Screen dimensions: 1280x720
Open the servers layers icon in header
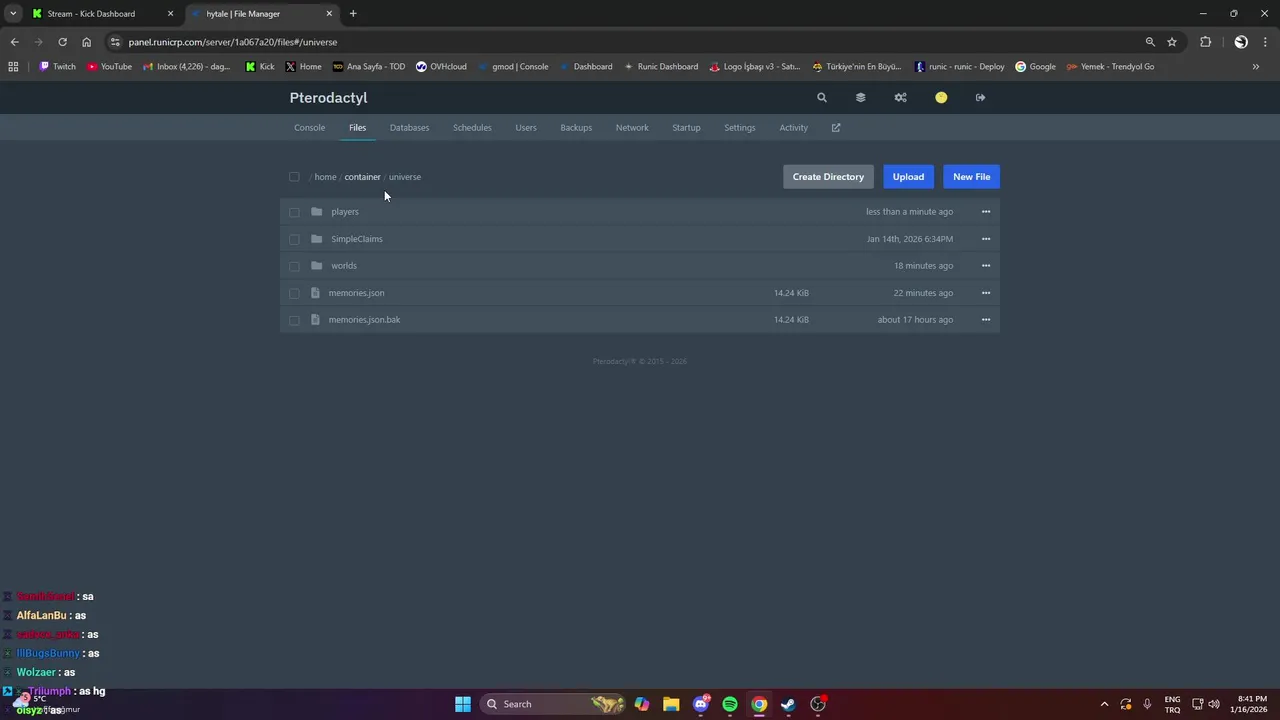861,98
